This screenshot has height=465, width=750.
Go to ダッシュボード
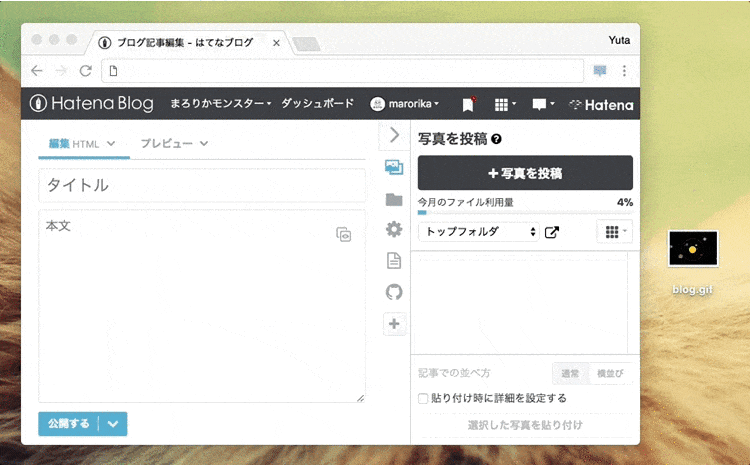point(318,103)
